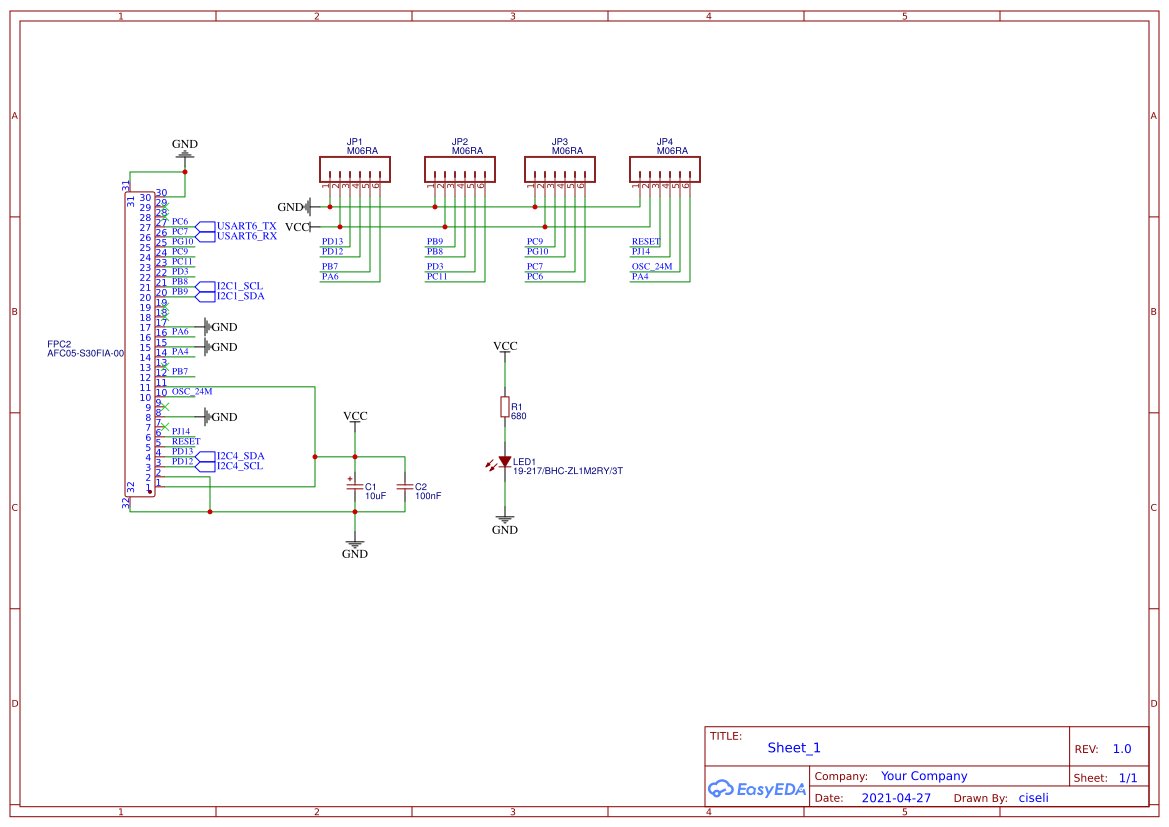1169x827 pixels.
Task: Select the JP1 M06RA header symbol
Action: [353, 168]
